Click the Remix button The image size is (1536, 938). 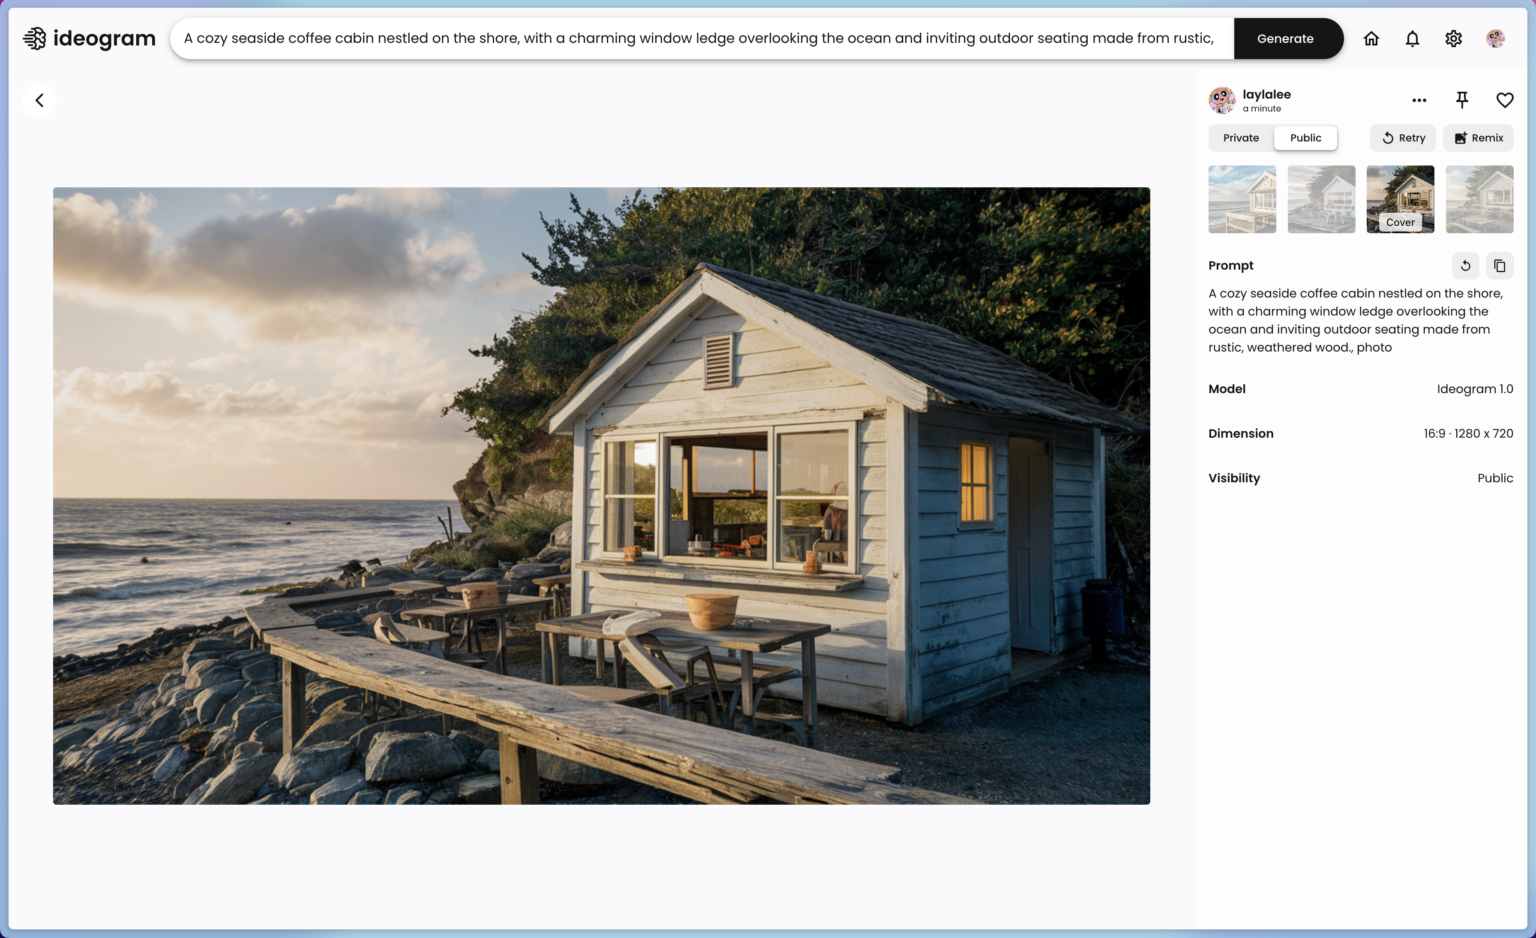(x=1478, y=138)
